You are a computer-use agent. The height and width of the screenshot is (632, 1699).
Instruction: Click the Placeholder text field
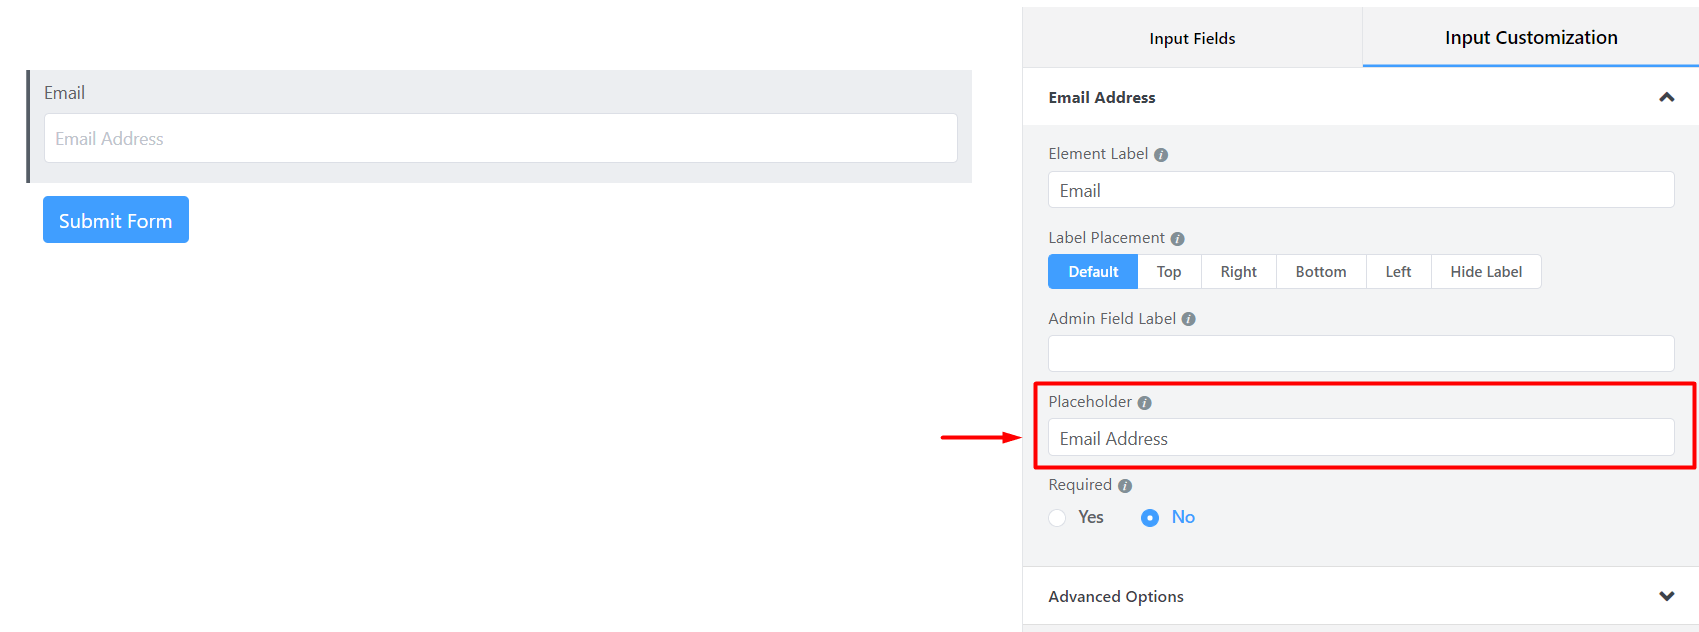click(x=1361, y=438)
